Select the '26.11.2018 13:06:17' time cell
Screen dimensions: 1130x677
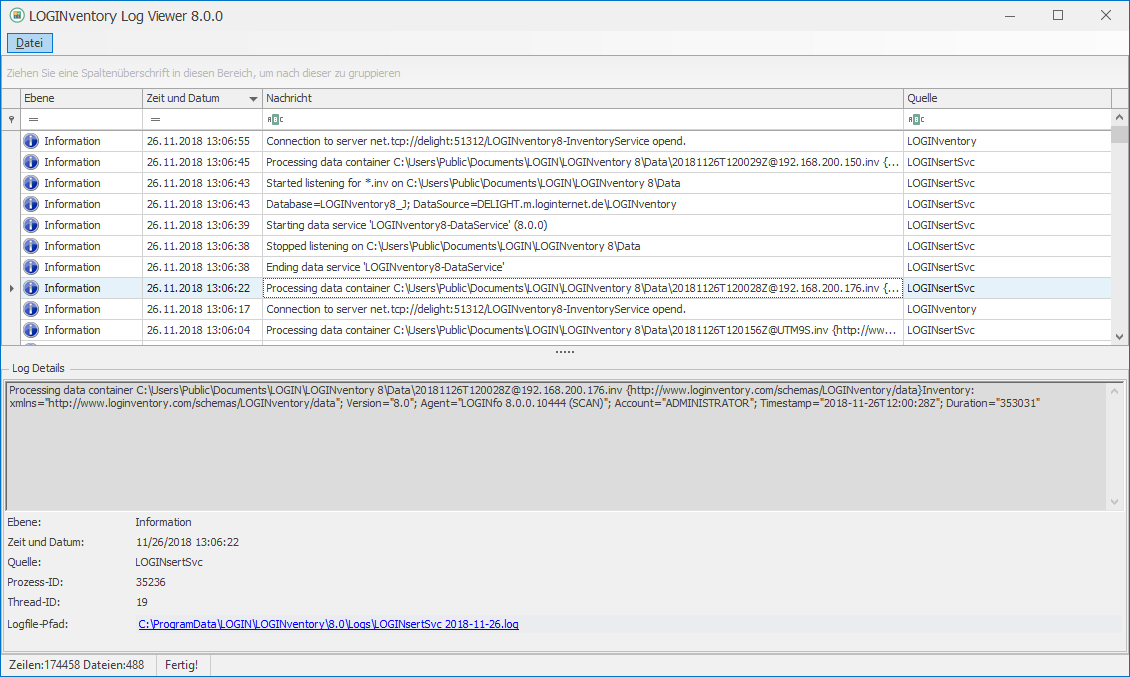pos(202,309)
